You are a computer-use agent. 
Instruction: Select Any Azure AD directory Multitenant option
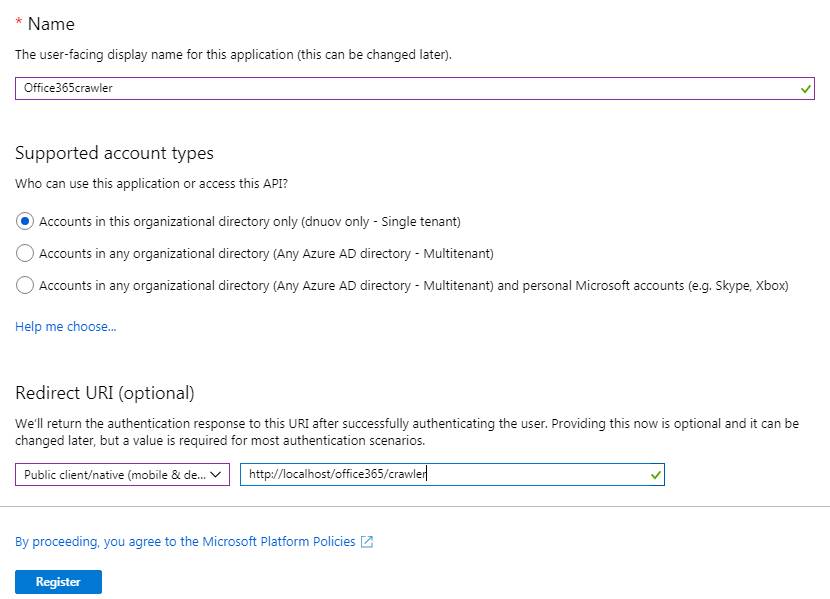(25, 253)
